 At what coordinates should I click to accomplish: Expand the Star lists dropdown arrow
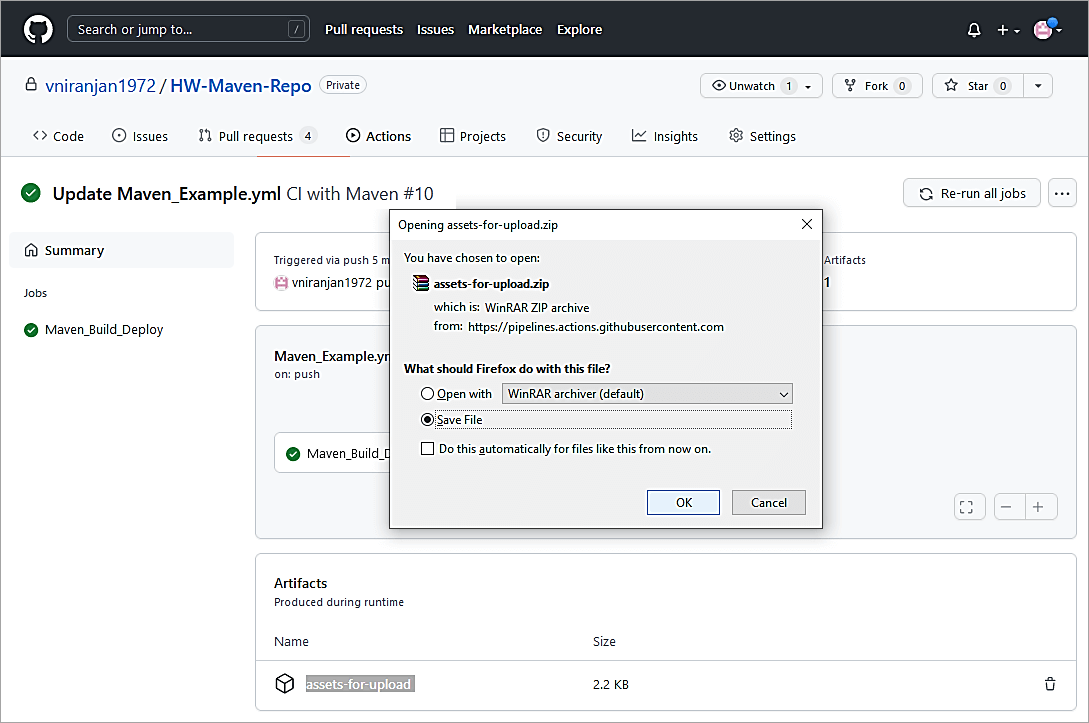(x=1038, y=86)
